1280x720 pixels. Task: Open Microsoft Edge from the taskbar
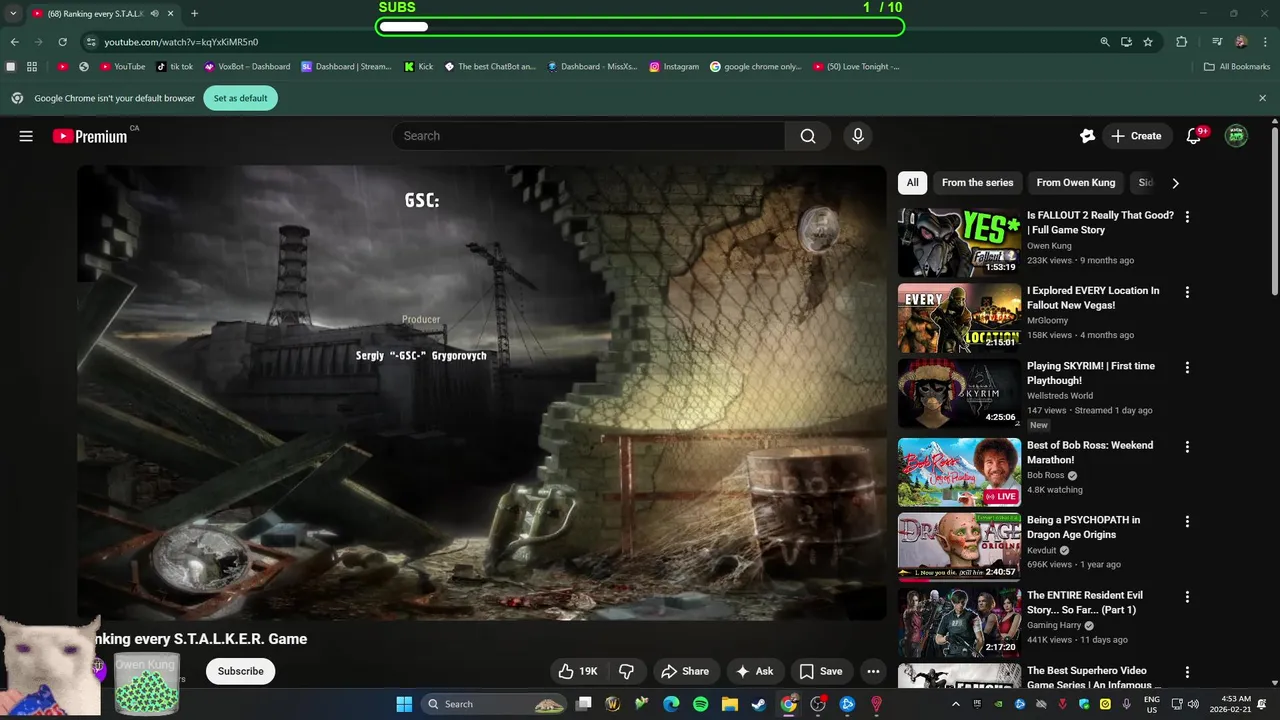(671, 704)
